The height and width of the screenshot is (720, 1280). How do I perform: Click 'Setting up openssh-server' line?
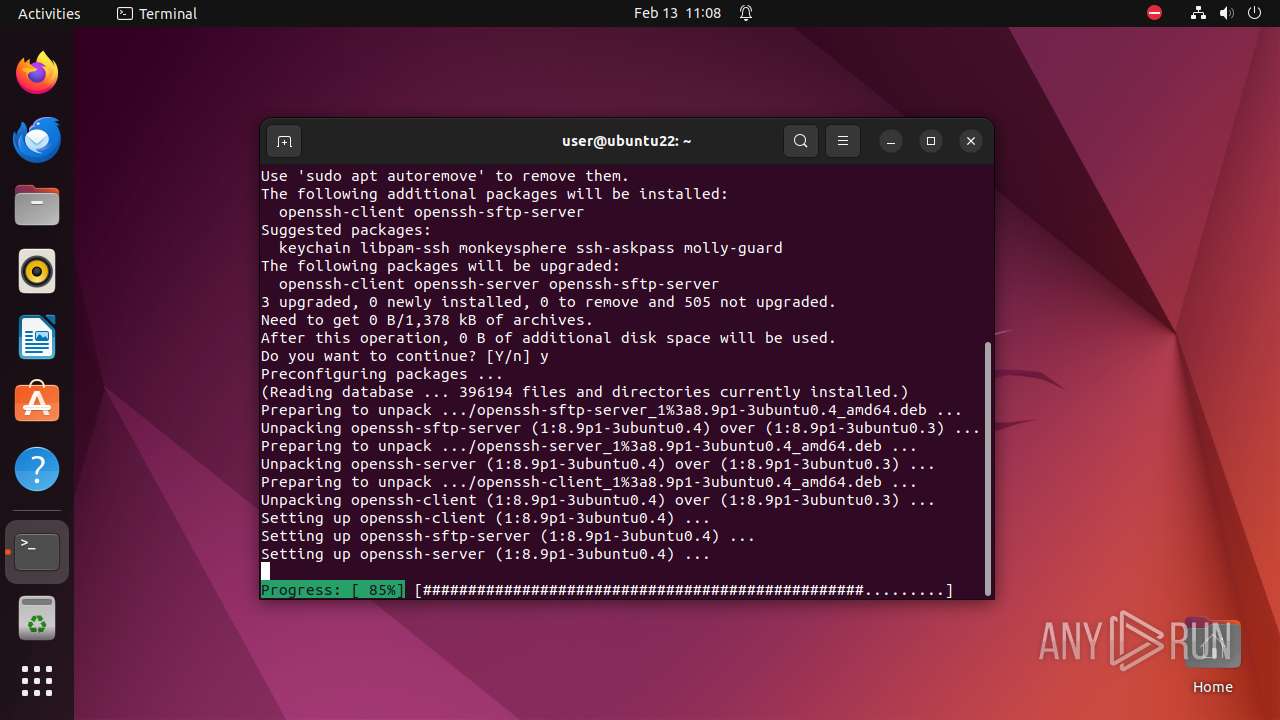coord(486,554)
